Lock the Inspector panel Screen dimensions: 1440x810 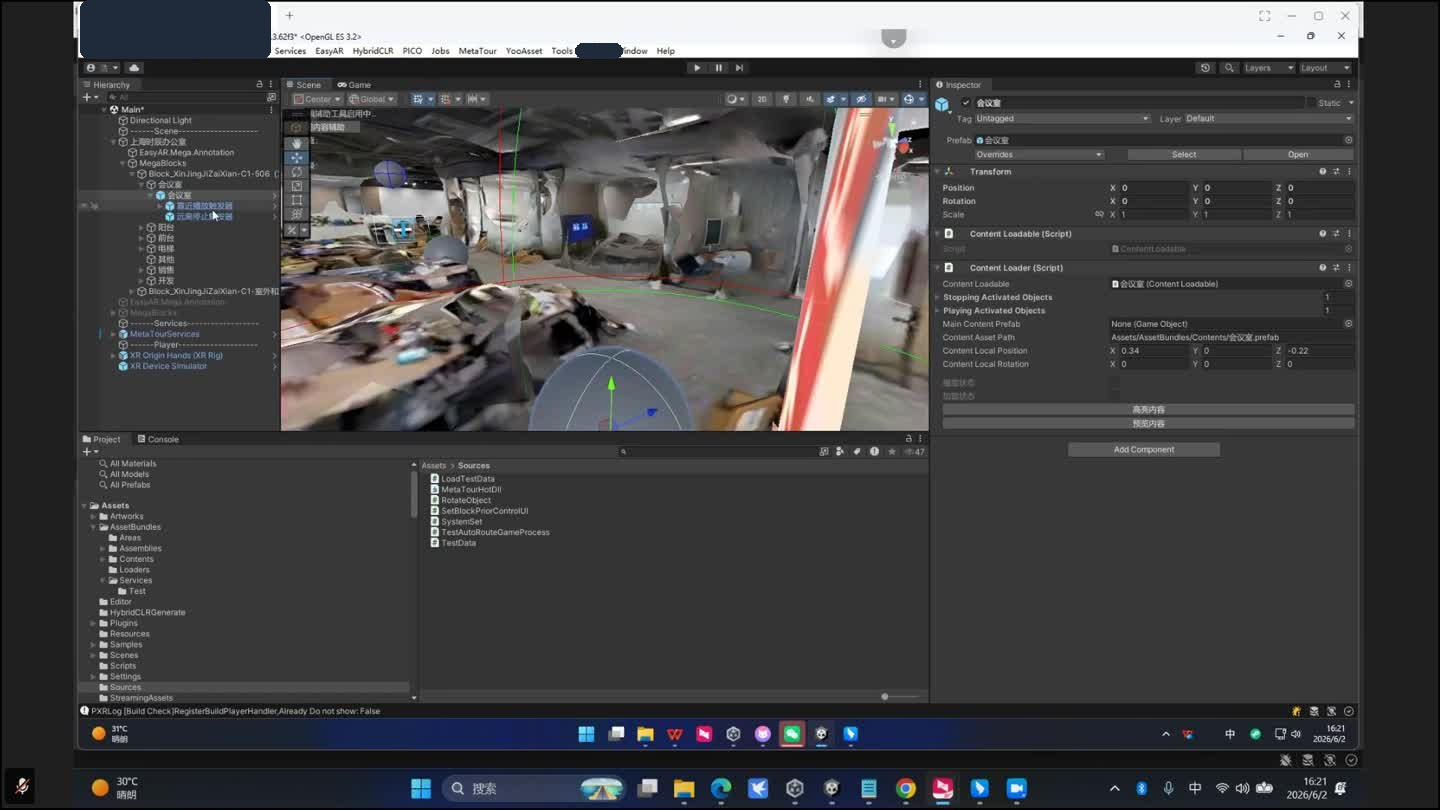(x=1336, y=85)
